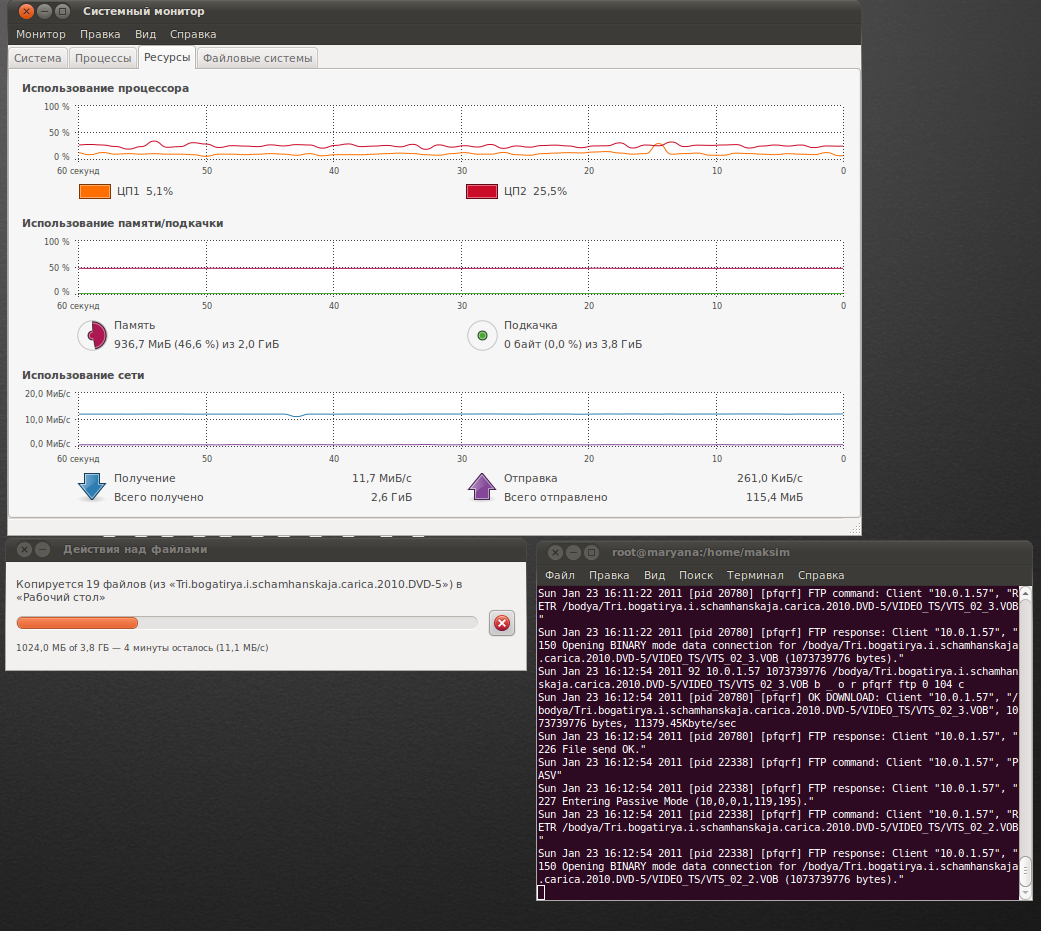The image size is (1041, 931).
Task: Click the terminal cursor prompt block
Action: tap(541, 892)
